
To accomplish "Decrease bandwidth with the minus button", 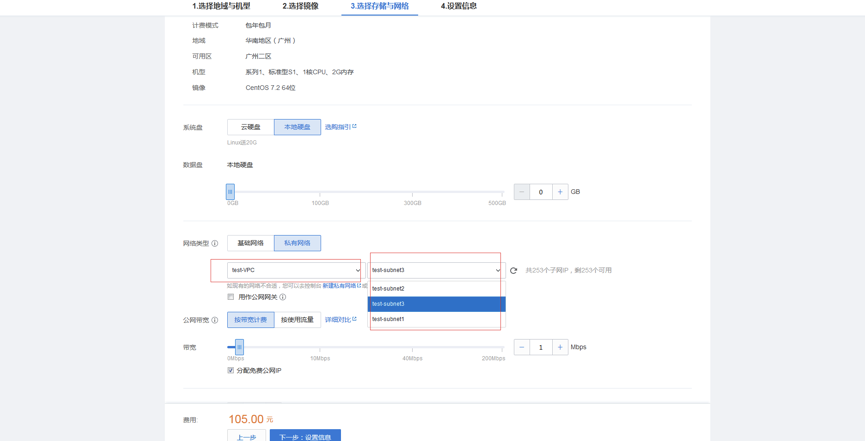I will tap(522, 347).
